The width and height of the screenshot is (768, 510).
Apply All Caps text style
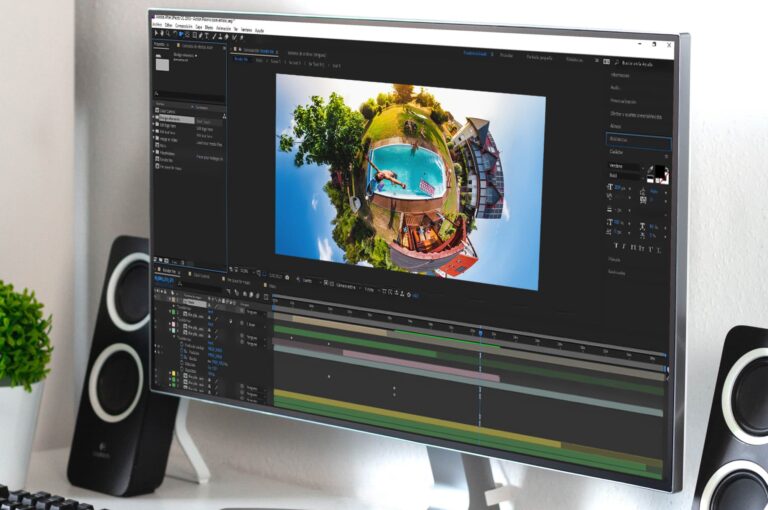click(x=633, y=247)
